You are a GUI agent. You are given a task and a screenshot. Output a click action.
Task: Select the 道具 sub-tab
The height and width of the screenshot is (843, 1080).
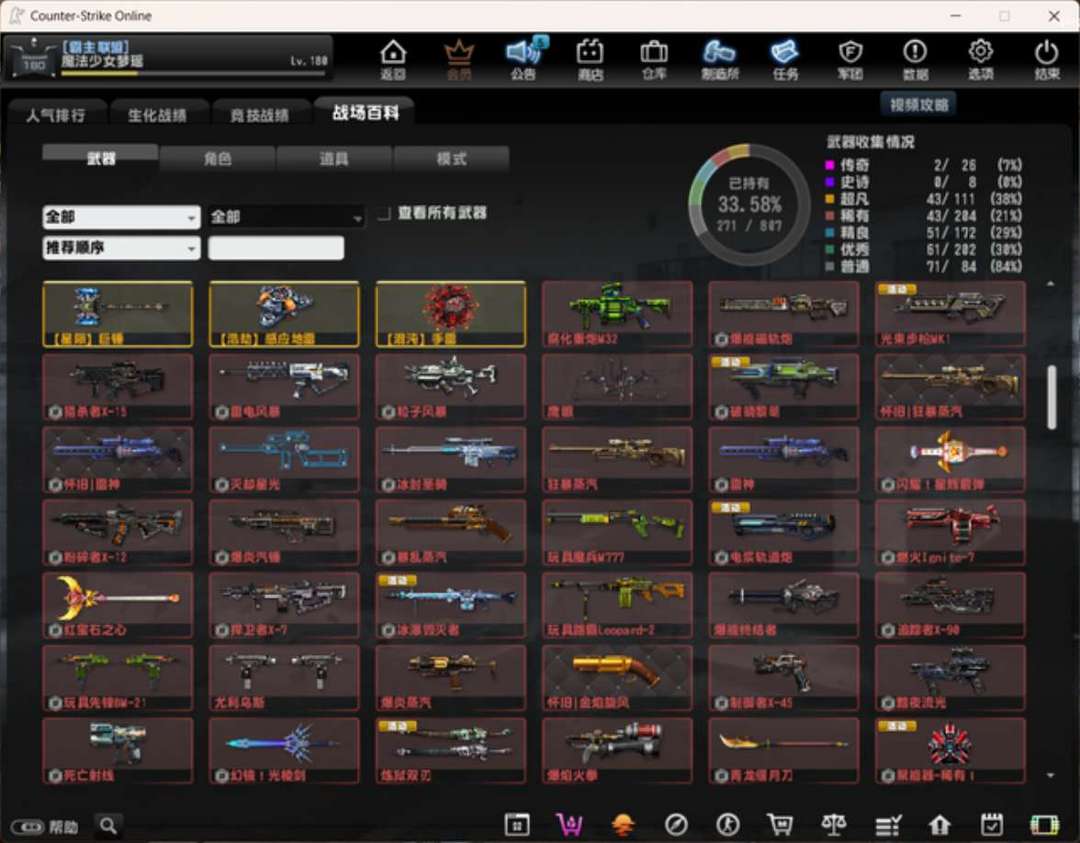coord(334,158)
